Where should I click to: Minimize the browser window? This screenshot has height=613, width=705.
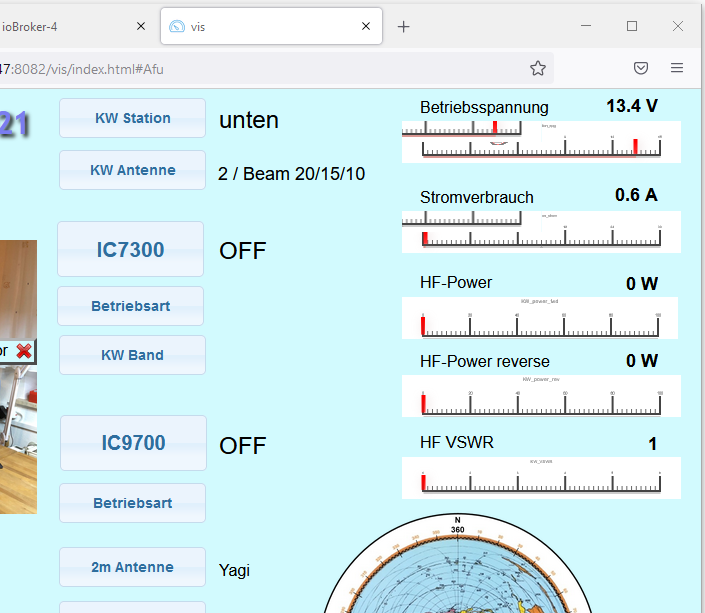[x=586, y=26]
